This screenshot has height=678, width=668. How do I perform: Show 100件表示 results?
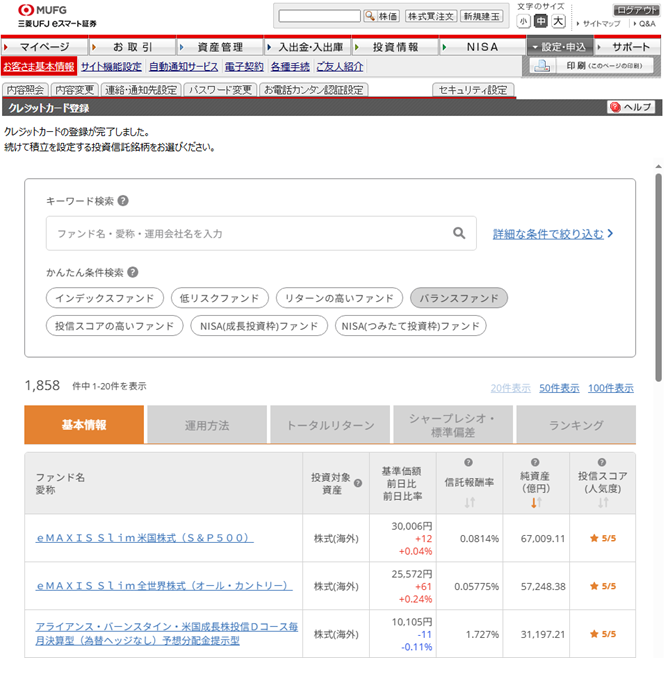(610, 388)
